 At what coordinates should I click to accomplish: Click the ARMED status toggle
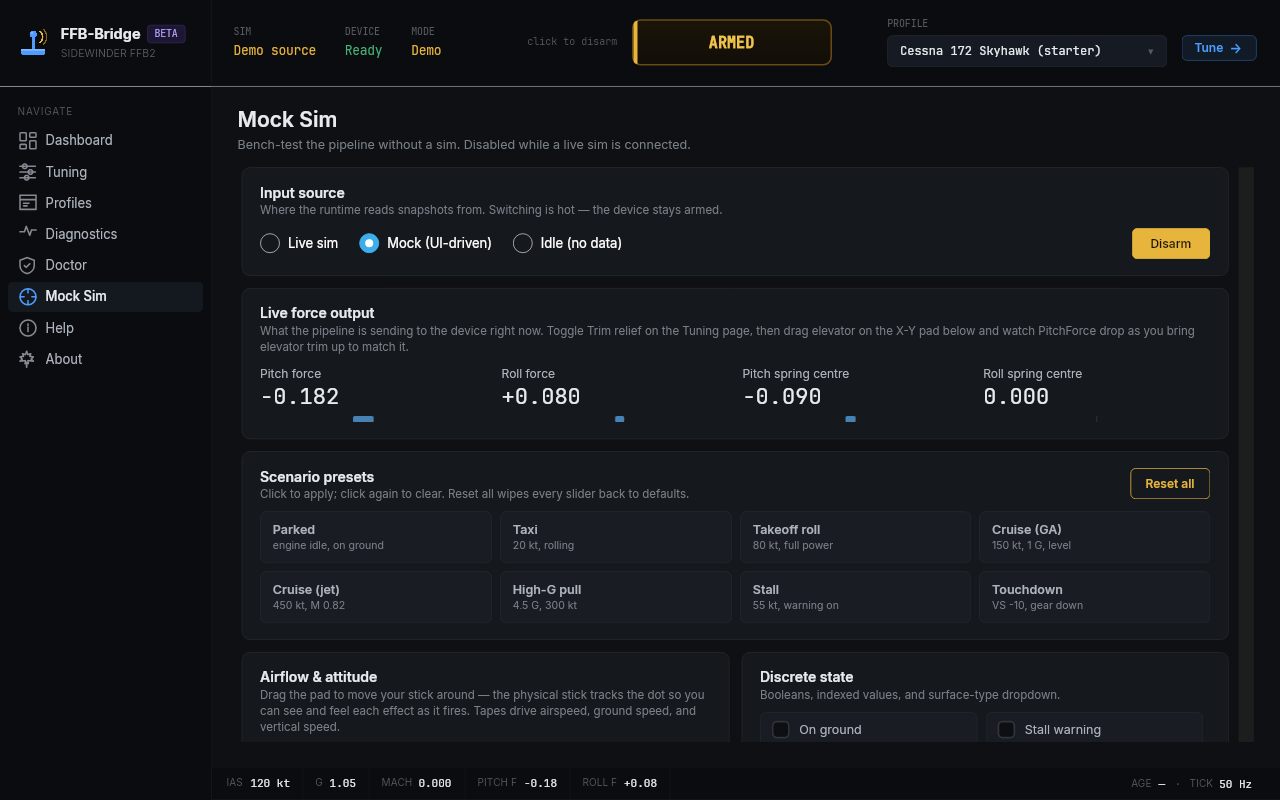pos(732,43)
